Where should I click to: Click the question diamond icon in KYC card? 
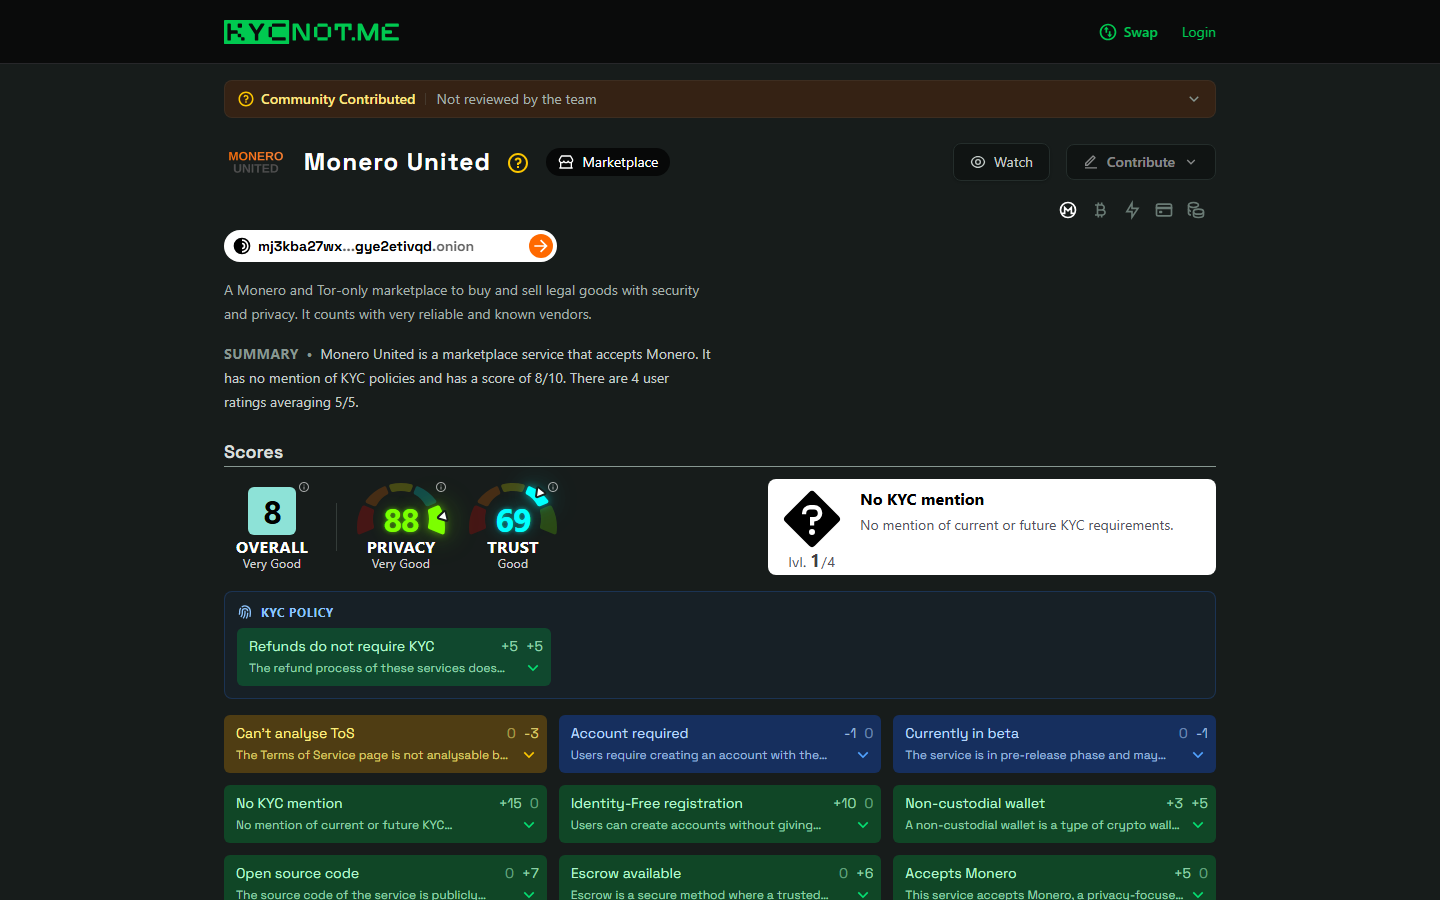(812, 519)
